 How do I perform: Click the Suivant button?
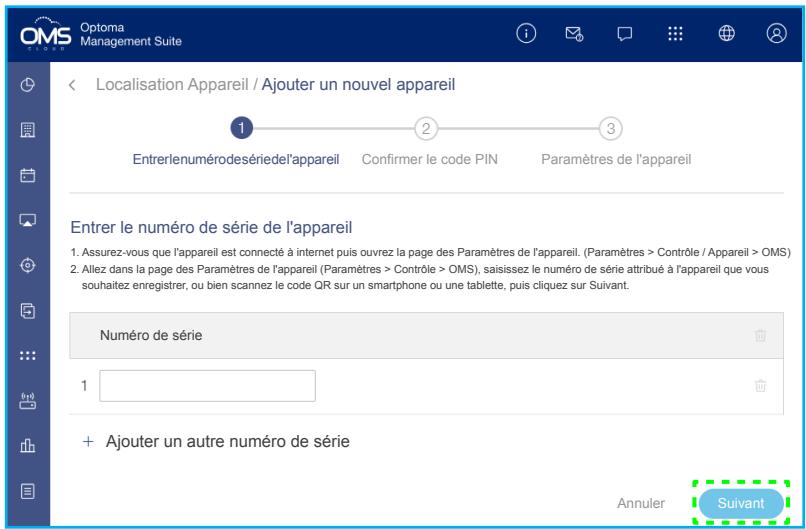(x=741, y=503)
